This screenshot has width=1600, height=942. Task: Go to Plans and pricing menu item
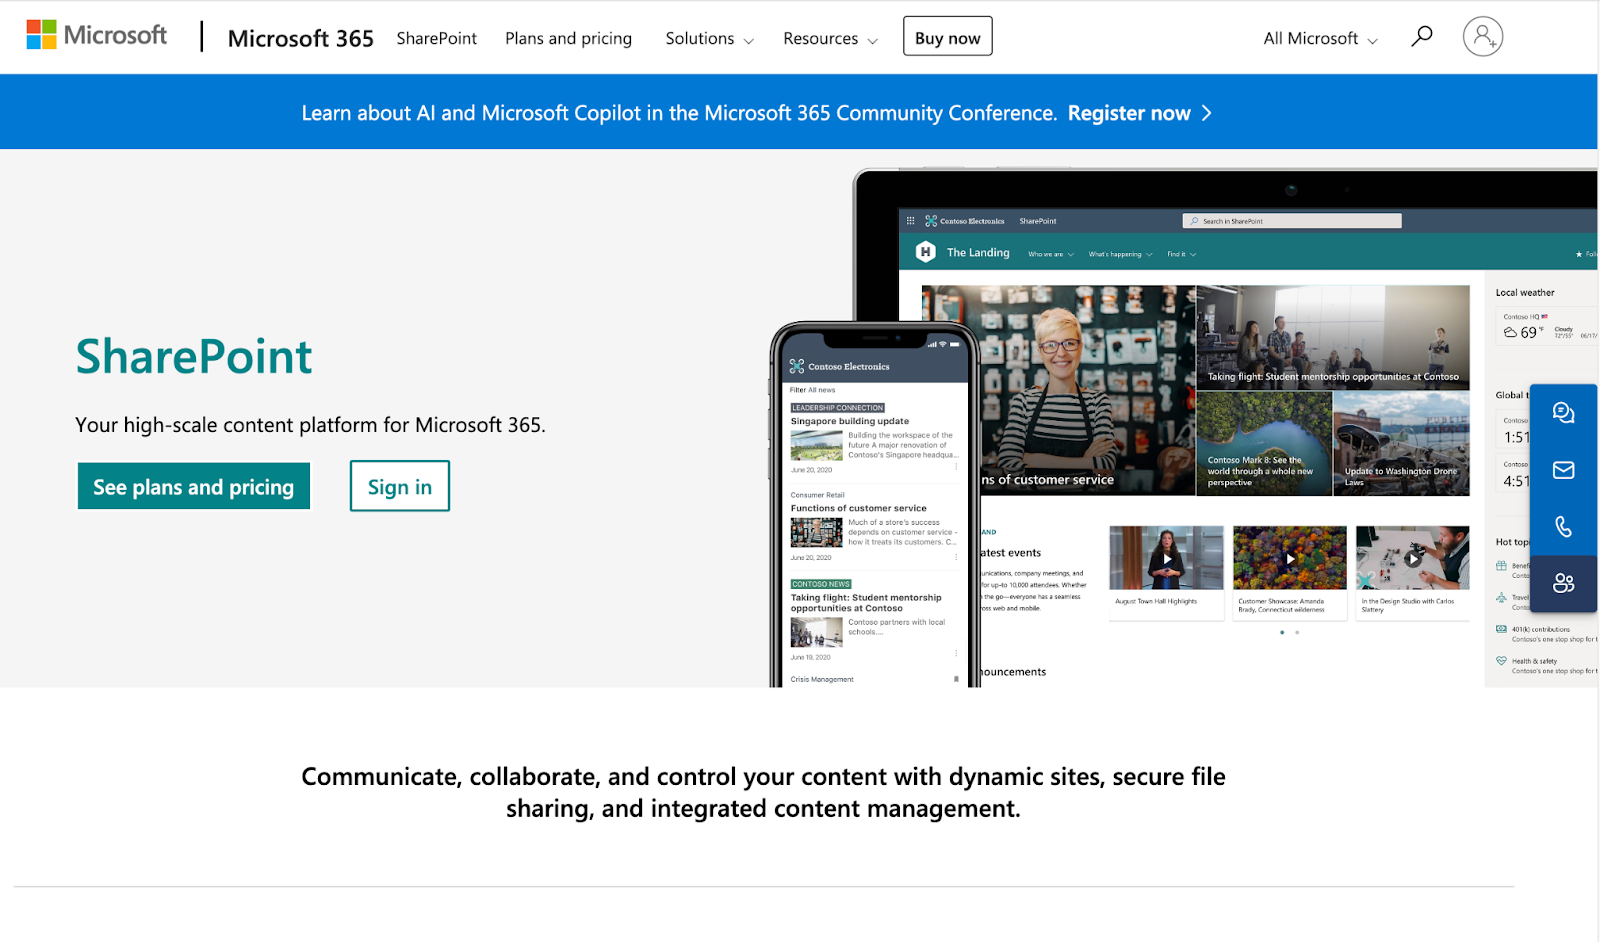[568, 39]
